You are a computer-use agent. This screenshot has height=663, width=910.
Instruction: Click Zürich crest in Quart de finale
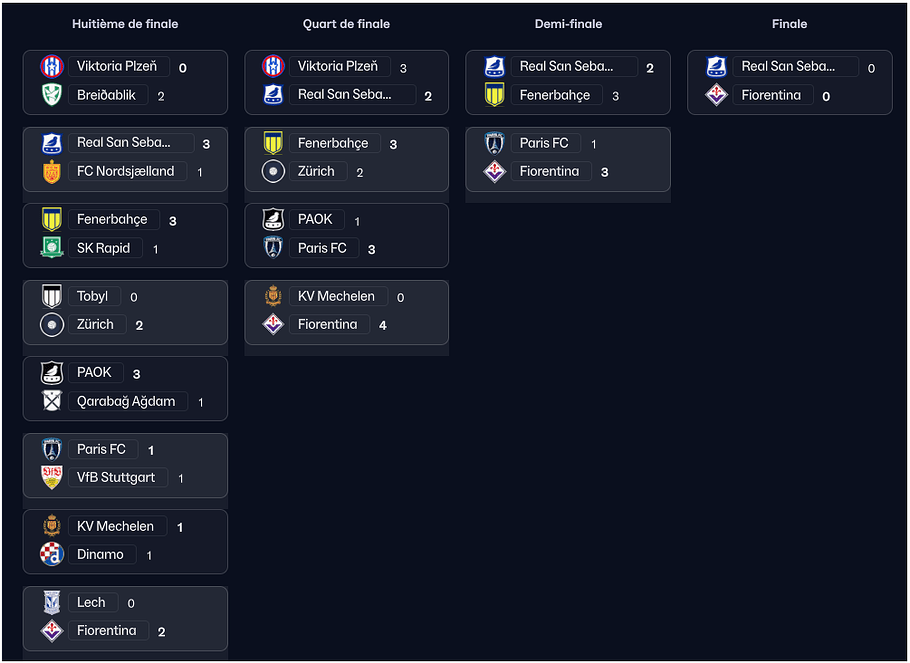[273, 171]
